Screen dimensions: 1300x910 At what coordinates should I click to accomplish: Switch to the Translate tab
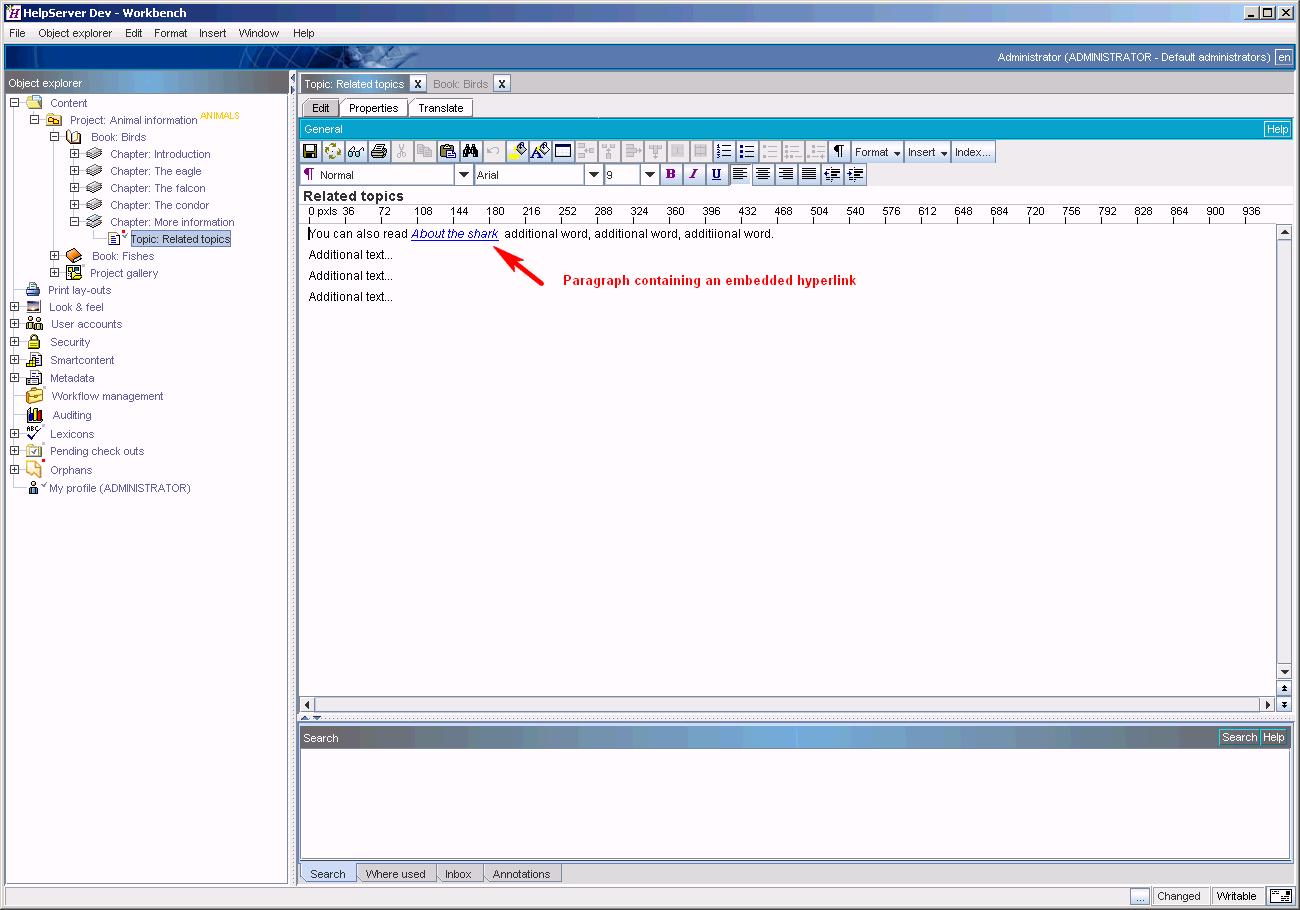pos(441,108)
